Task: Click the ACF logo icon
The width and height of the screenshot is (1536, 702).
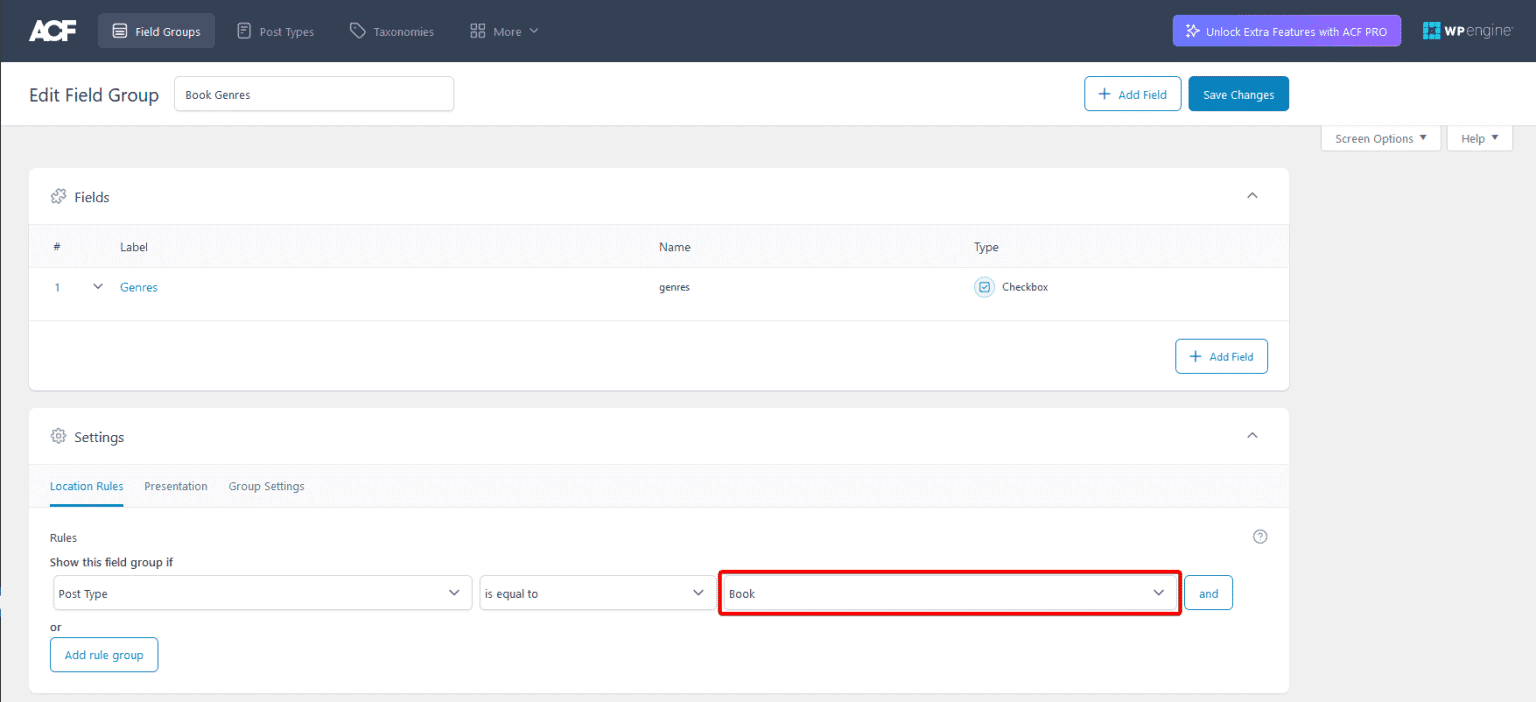Action: click(x=52, y=29)
